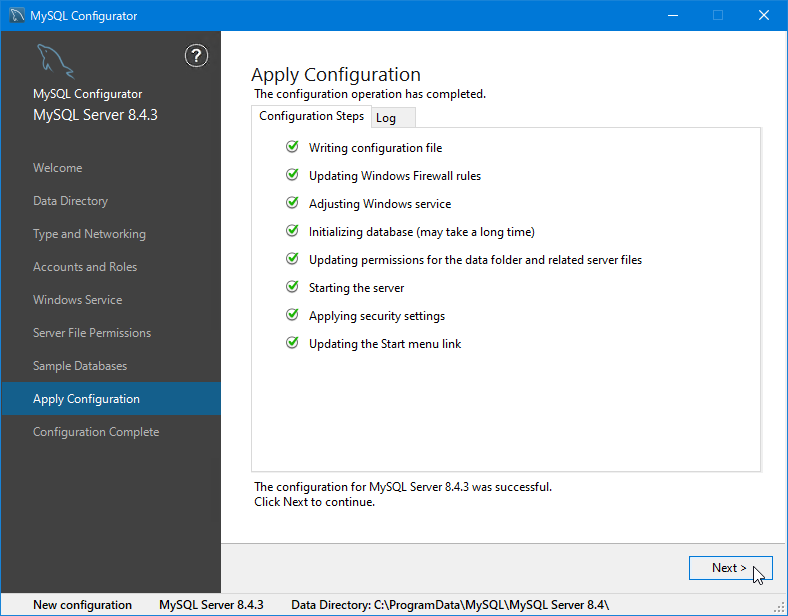Click 'Initializing database (may take a long time)'
Viewport: 788px width, 616px height.
tap(422, 232)
